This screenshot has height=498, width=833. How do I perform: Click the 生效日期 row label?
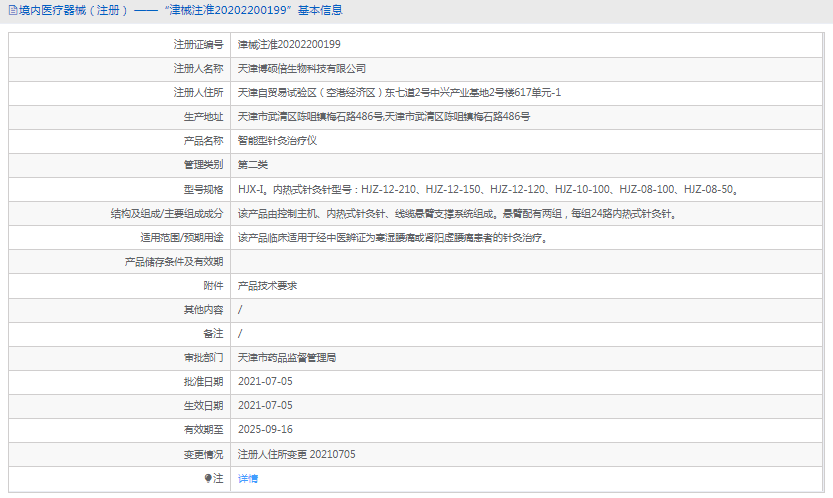pyautogui.click(x=203, y=406)
